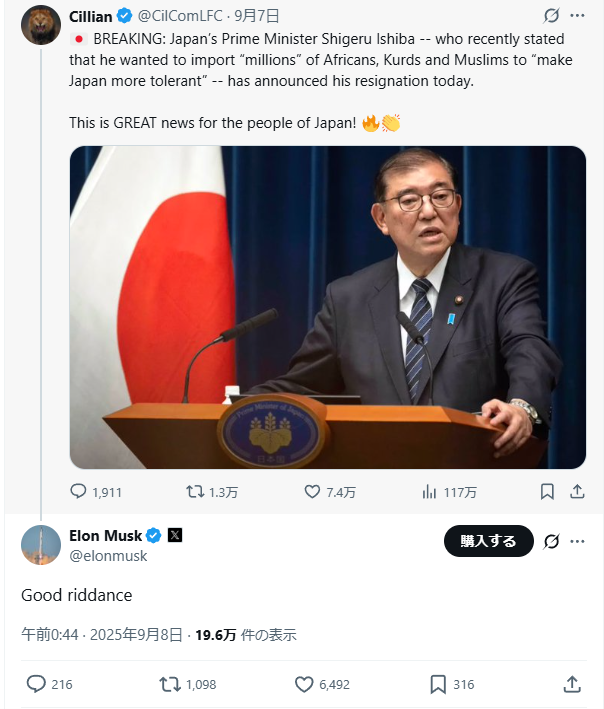The image size is (604, 709).
Task: Repost Elon Musk's post with 1,098 reposts
Action: tap(170, 684)
